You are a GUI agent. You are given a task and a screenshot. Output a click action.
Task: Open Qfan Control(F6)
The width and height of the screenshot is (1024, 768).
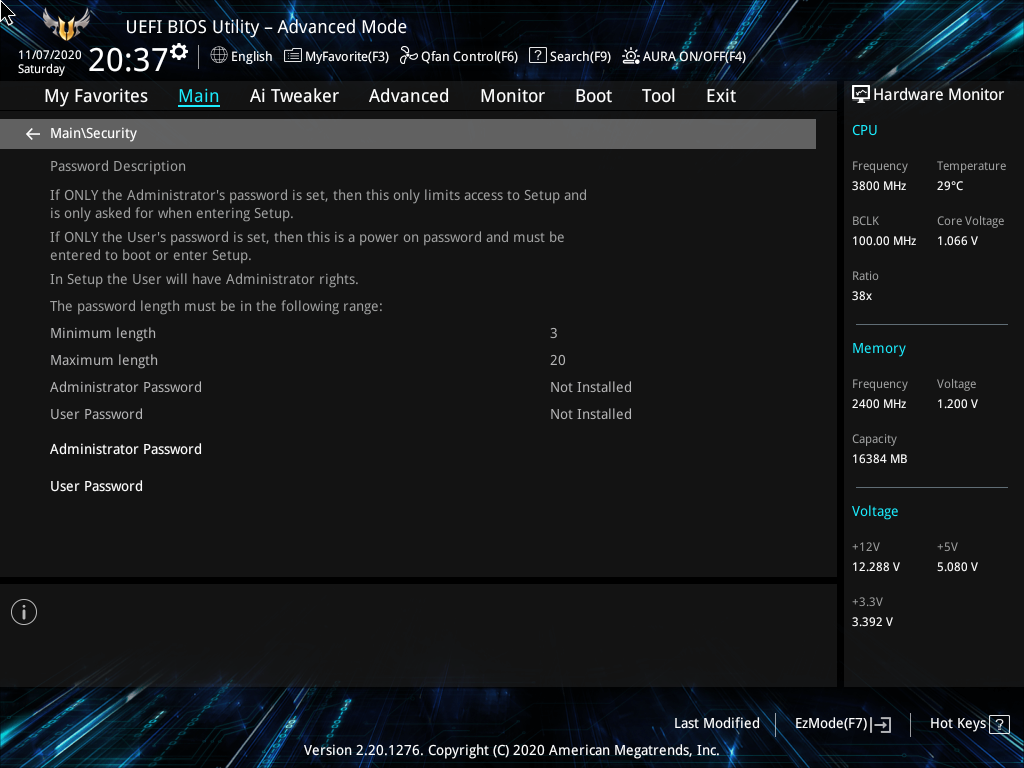(470, 57)
